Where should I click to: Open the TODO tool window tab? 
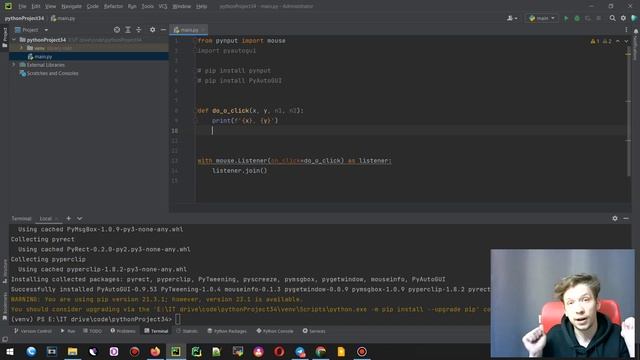coord(92,331)
